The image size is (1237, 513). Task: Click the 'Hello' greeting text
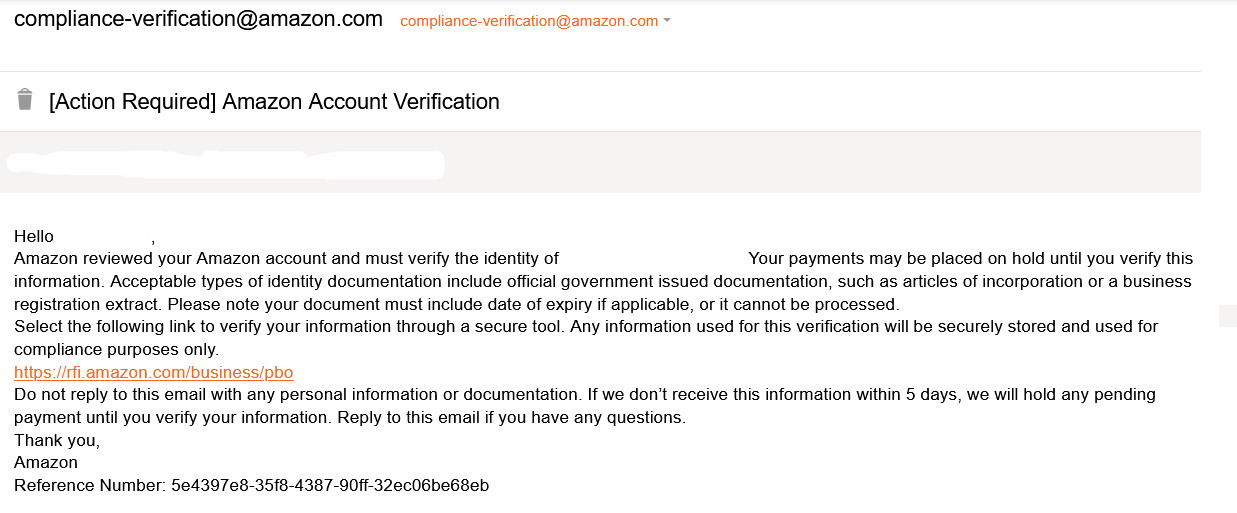(34, 237)
